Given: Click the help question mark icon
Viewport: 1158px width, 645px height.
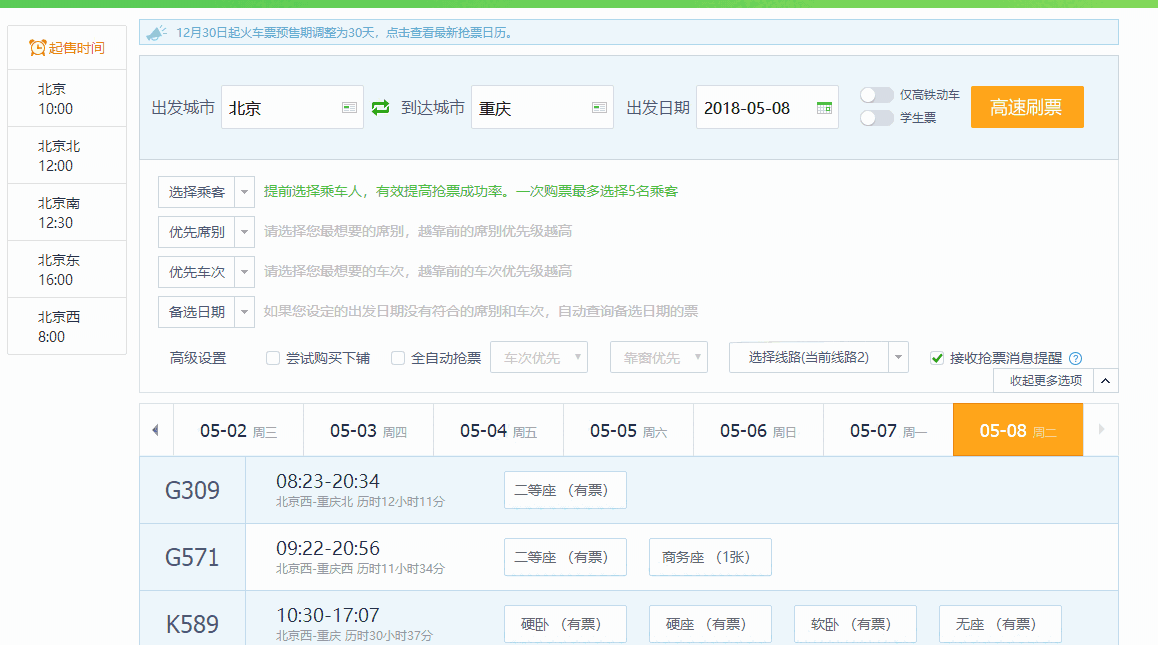Looking at the screenshot, I should [1076, 359].
